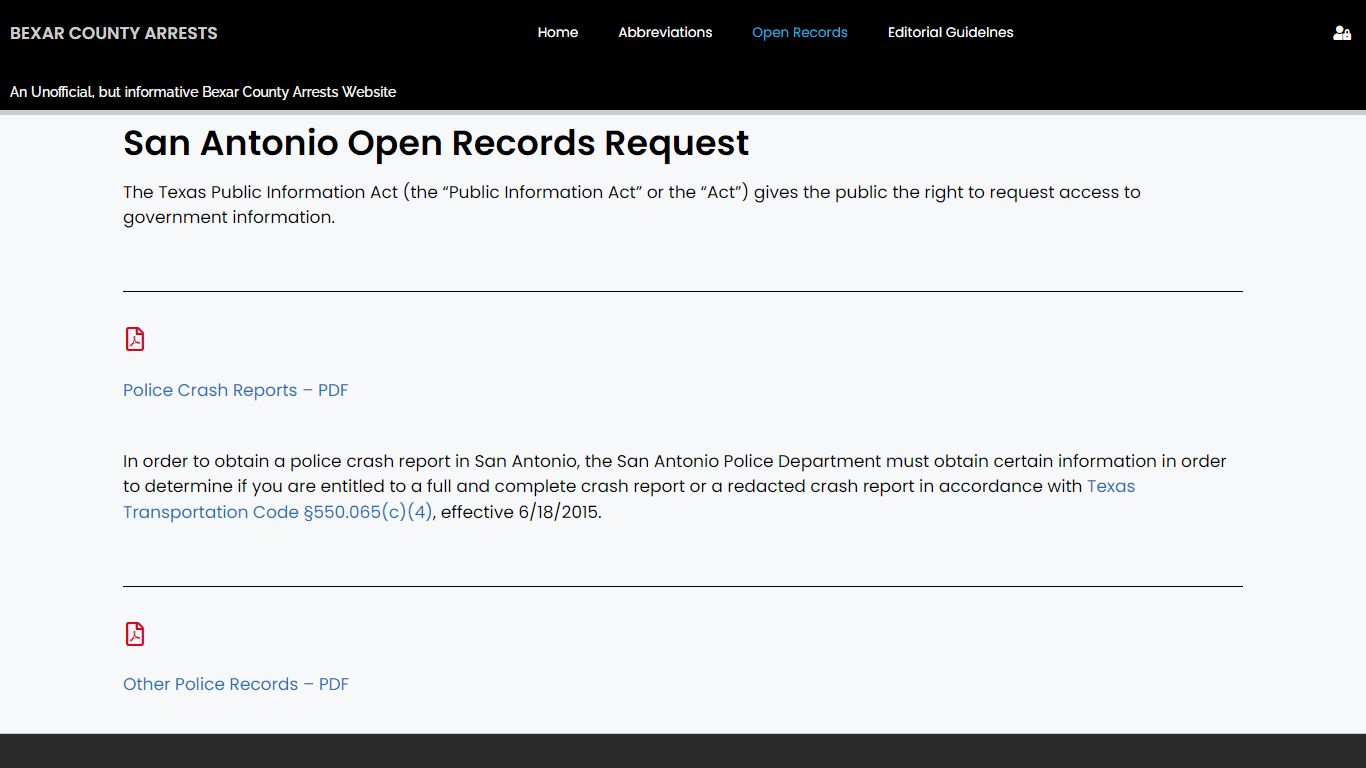1366x768 pixels.
Task: Open the Home menu item
Action: click(558, 32)
